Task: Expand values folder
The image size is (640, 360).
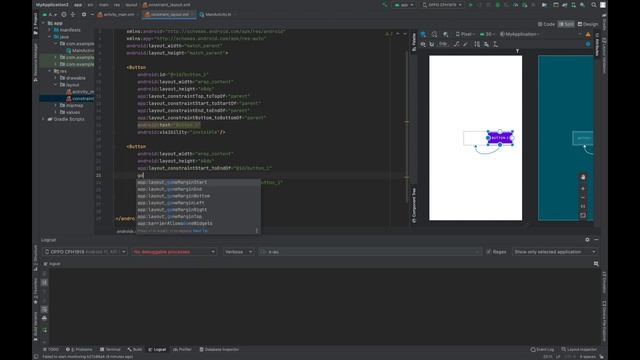Action: pyautogui.click(x=56, y=112)
